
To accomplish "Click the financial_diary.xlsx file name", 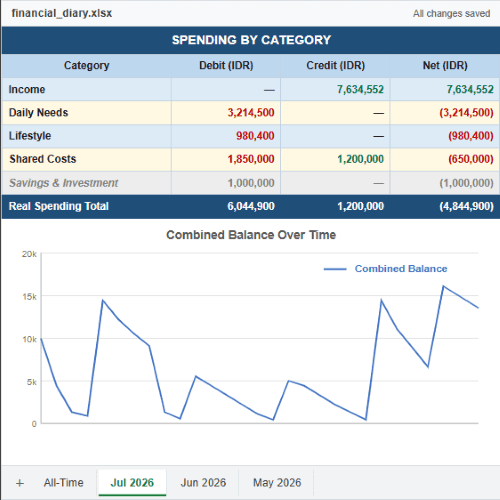I will [x=62, y=13].
